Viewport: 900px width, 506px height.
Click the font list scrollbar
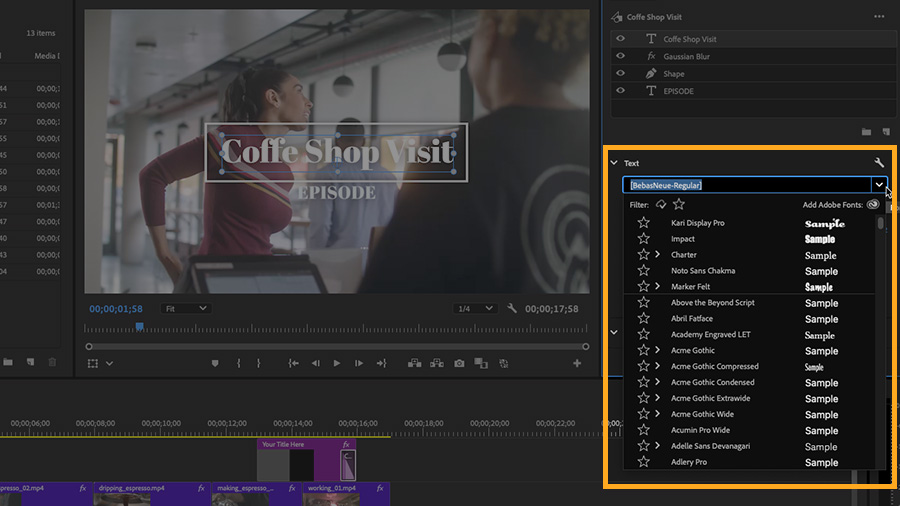click(x=880, y=224)
